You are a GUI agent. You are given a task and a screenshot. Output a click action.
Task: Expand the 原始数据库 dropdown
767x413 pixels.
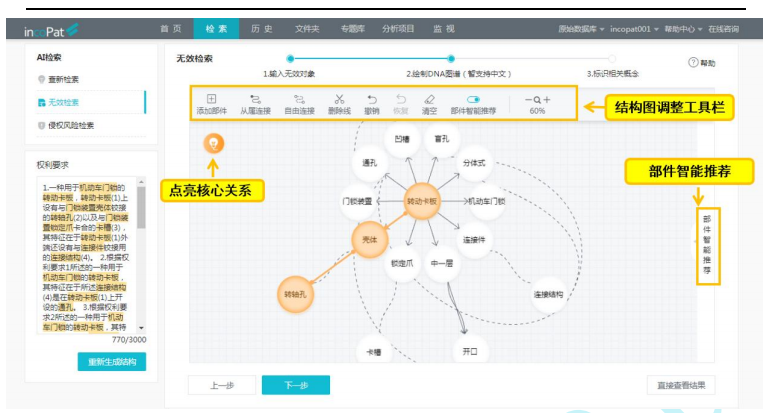[581, 29]
